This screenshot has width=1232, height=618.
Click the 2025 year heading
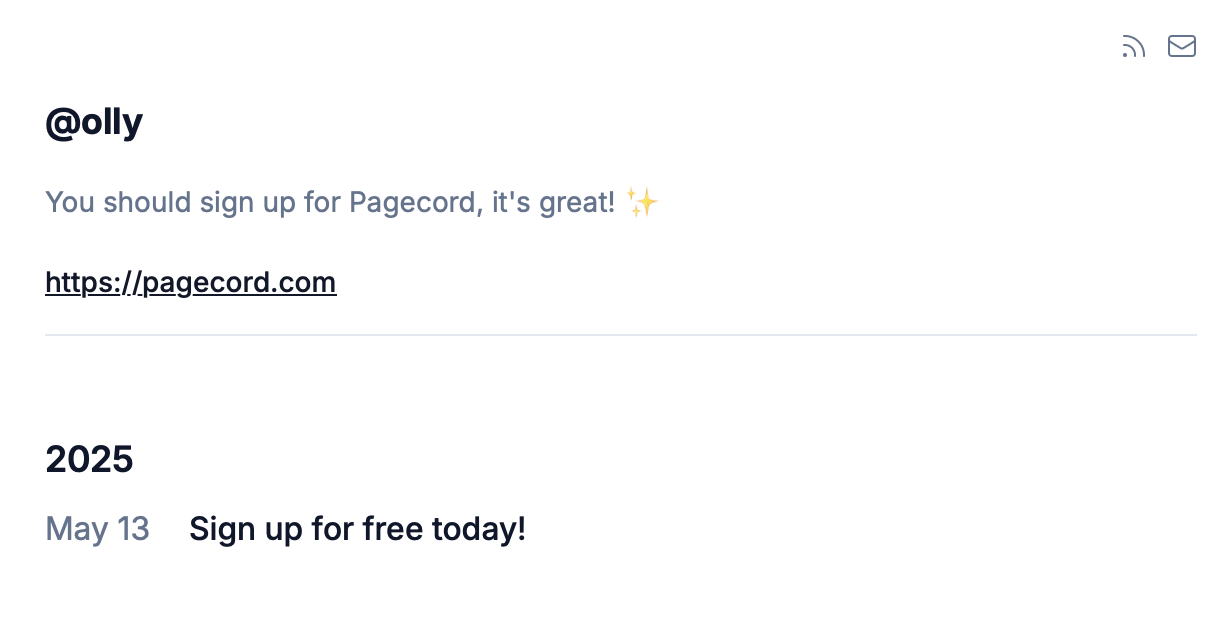point(89,460)
